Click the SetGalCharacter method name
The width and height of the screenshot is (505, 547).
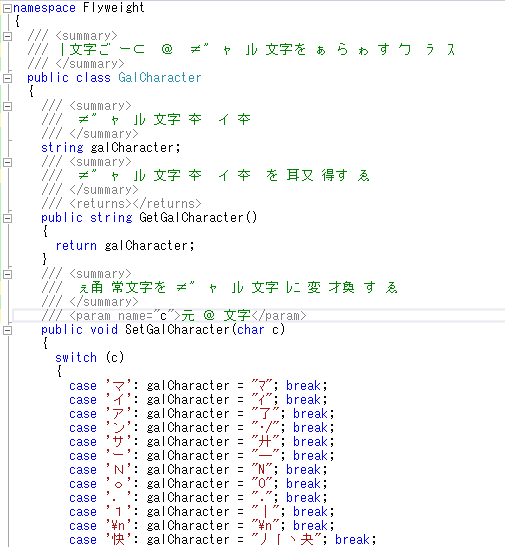pyautogui.click(x=177, y=330)
